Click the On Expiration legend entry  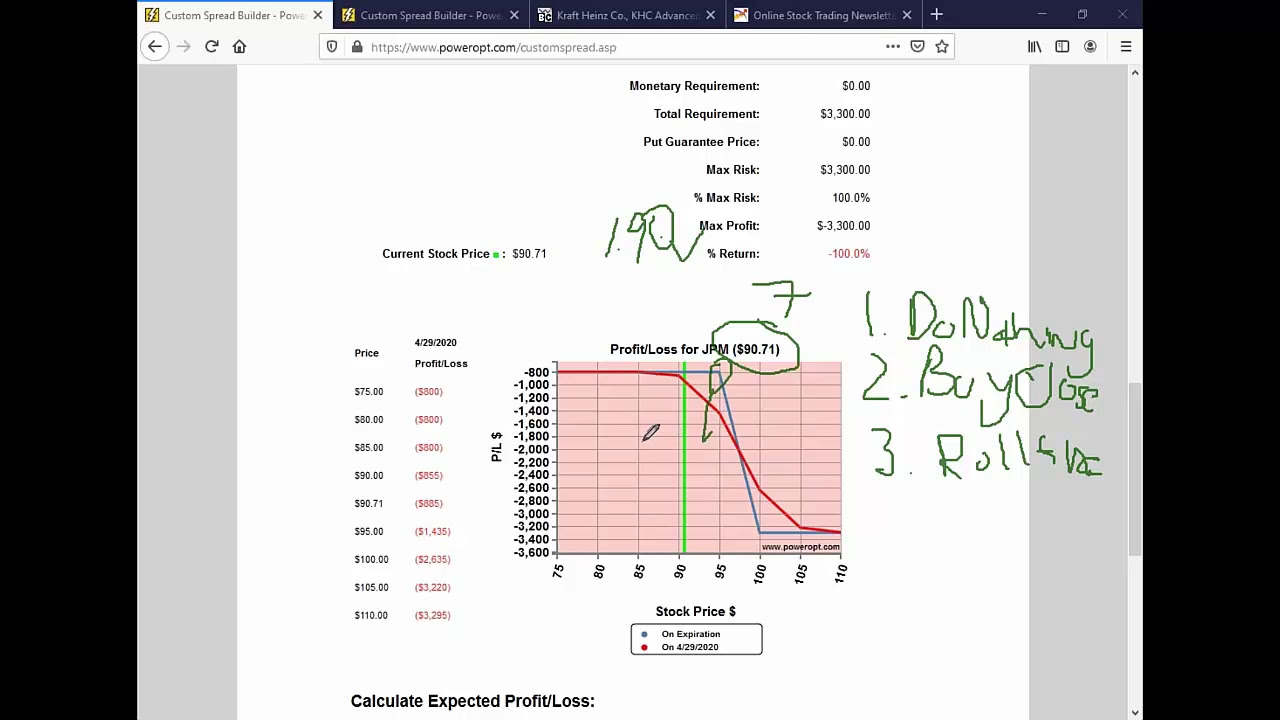coord(690,634)
